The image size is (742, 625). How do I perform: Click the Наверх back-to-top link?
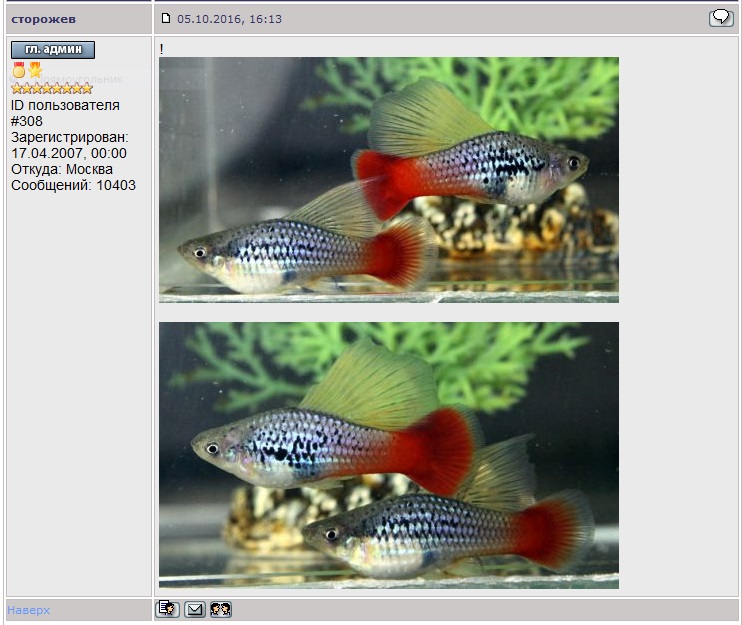point(28,610)
